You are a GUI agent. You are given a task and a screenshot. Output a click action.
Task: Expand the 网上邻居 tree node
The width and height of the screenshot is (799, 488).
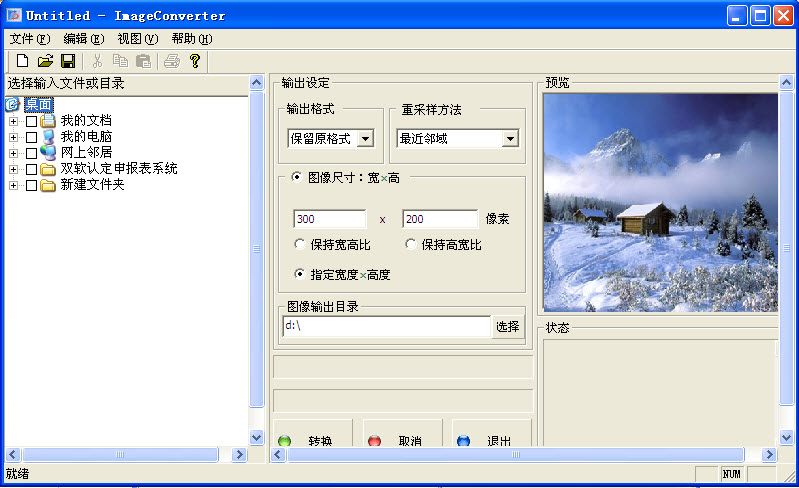click(x=14, y=153)
